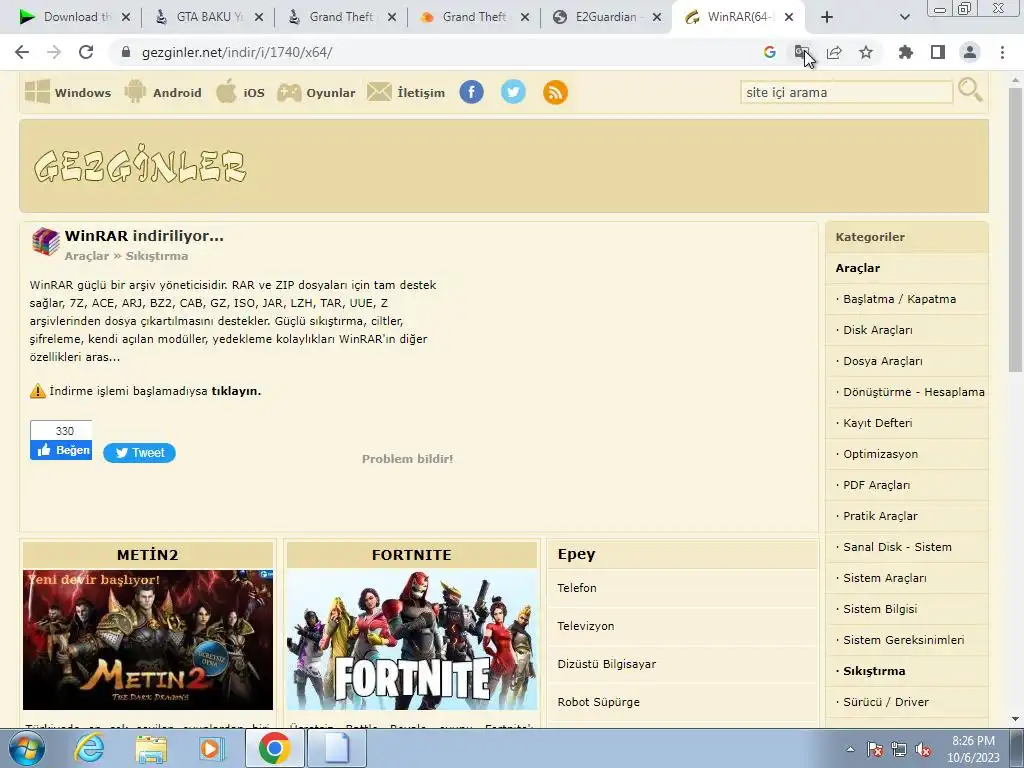The height and width of the screenshot is (768, 1024).
Task: Toggle the browser side panel
Action: (x=938, y=52)
